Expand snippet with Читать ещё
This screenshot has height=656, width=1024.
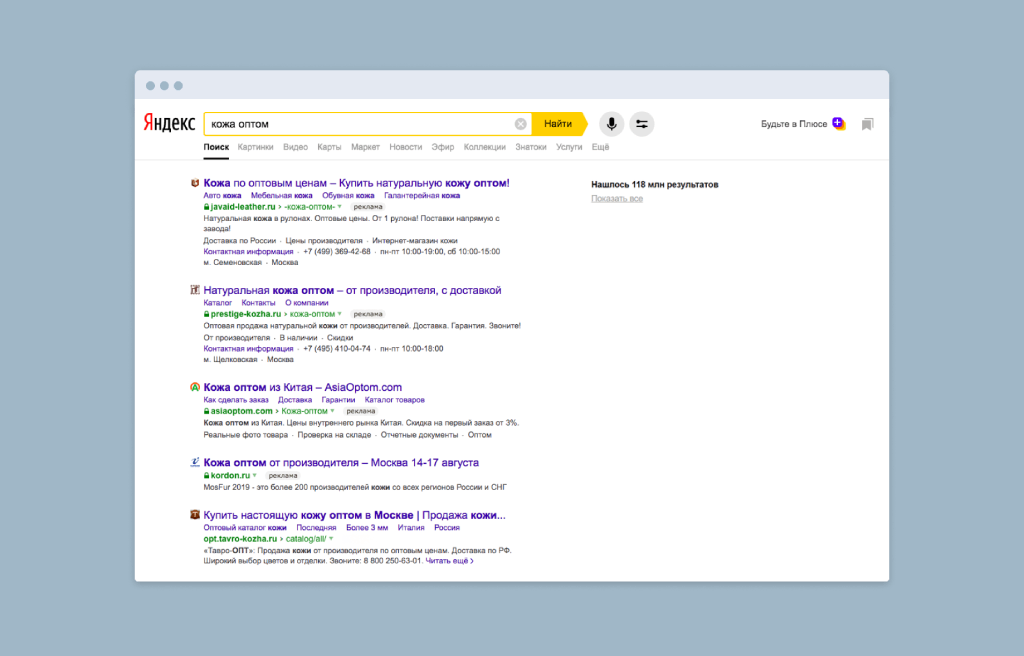pyautogui.click(x=449, y=561)
